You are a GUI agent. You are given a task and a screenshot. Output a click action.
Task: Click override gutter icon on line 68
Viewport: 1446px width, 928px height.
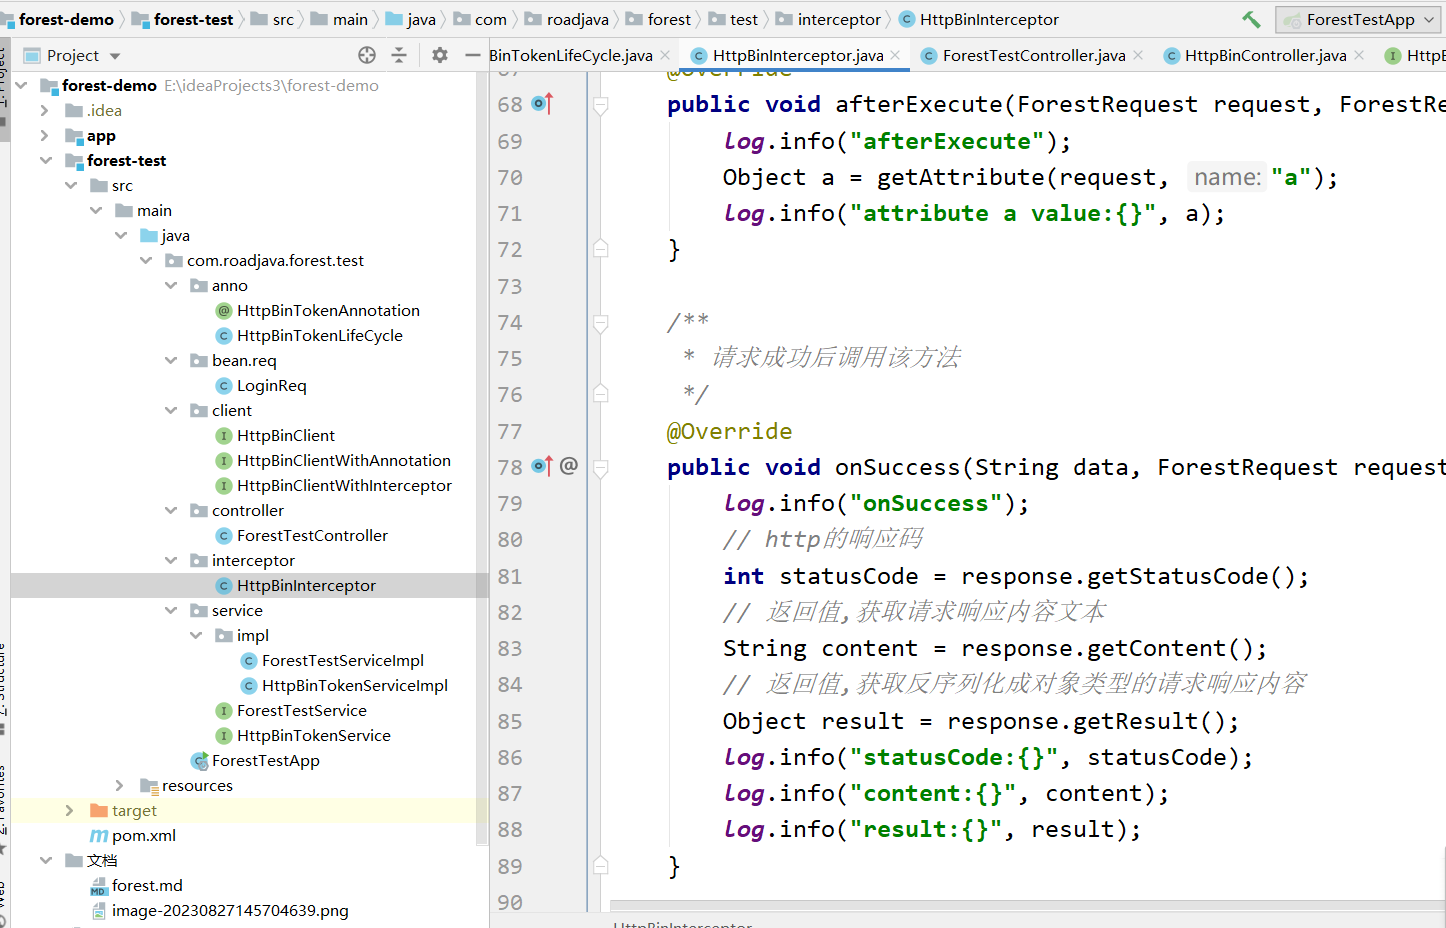point(542,103)
